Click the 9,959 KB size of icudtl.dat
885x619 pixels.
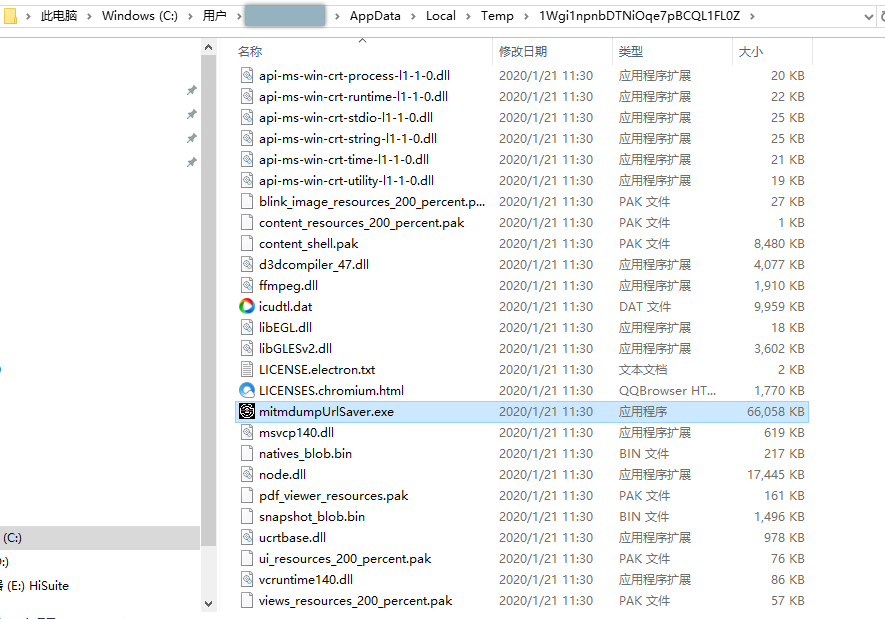779,306
